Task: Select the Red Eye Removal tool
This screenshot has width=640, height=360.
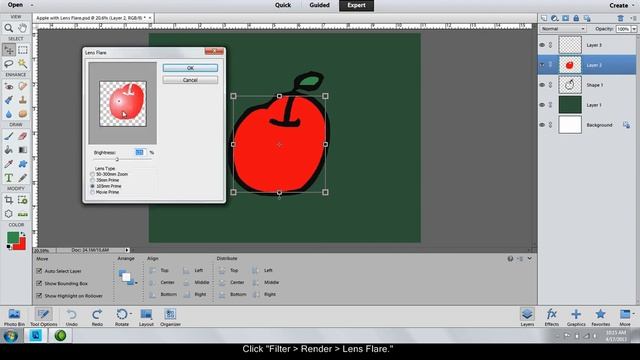Action: 9,86
